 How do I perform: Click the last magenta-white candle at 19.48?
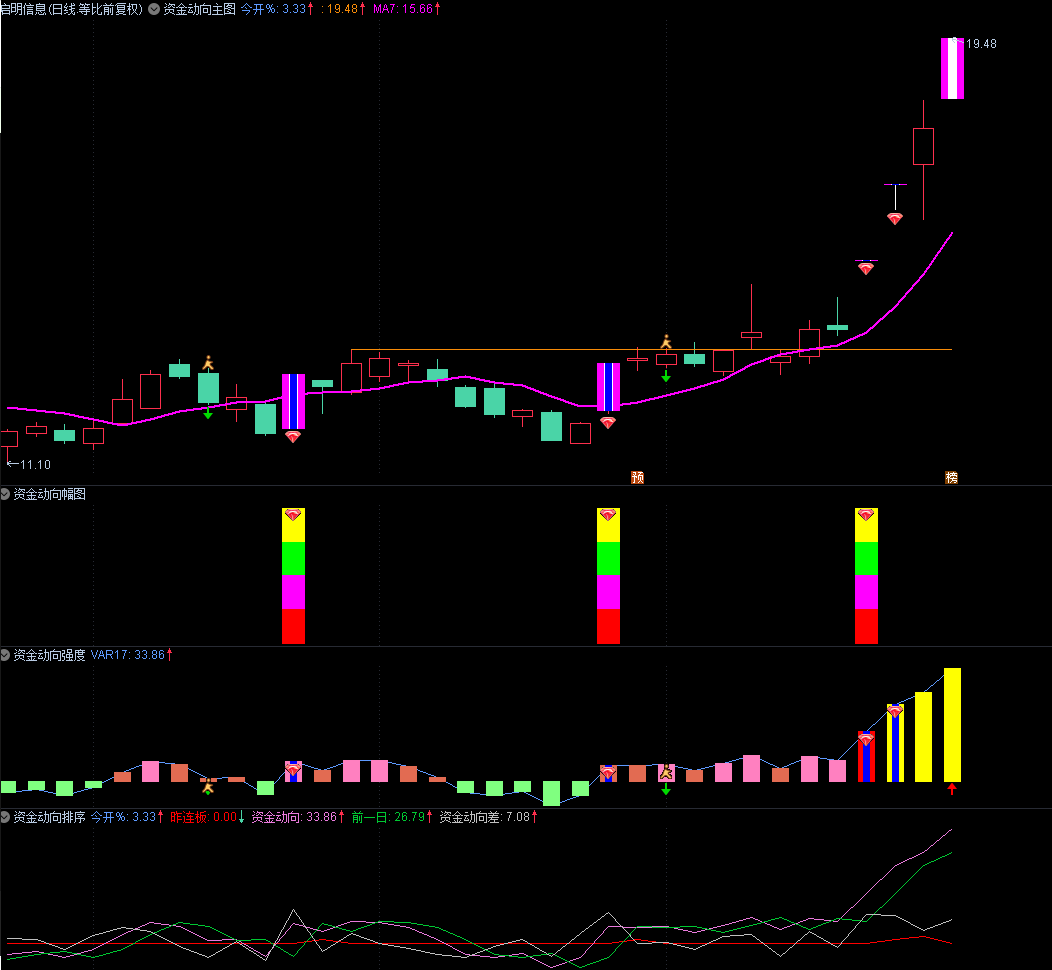952,68
